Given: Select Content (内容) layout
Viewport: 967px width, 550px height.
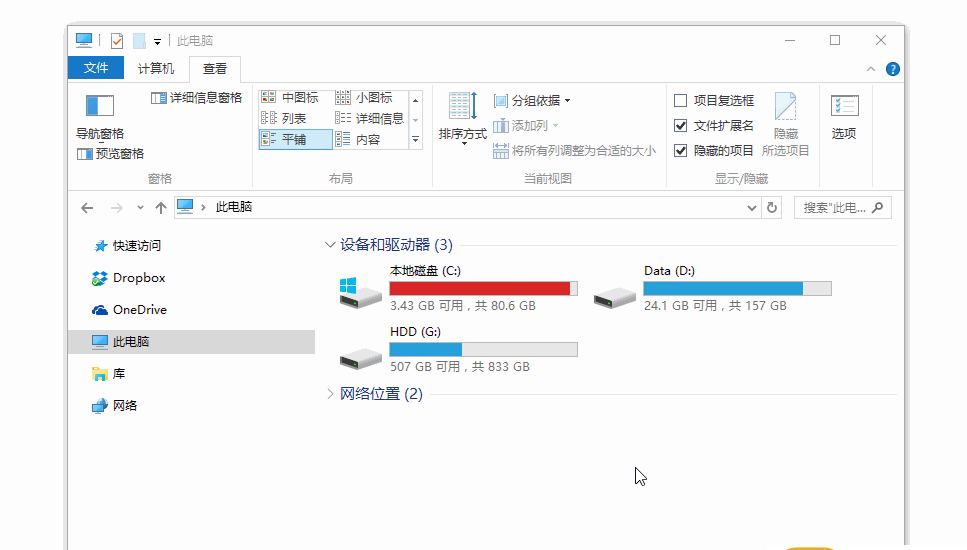Looking at the screenshot, I should 358,139.
